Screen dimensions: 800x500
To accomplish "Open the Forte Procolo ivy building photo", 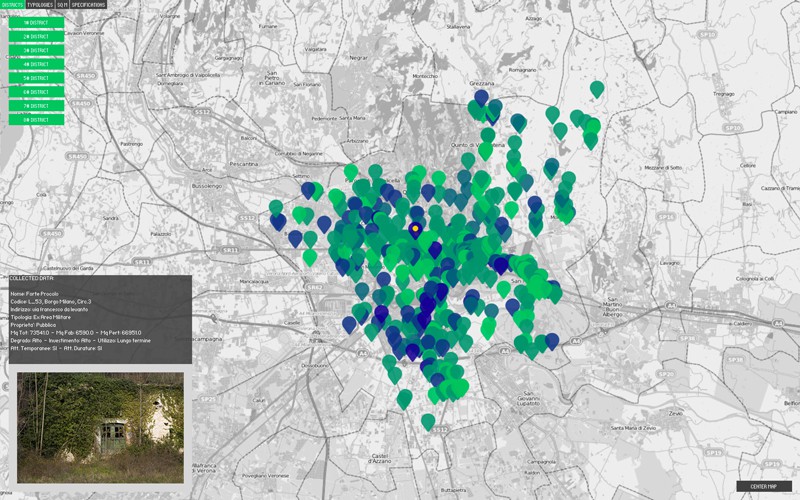I will coord(101,428).
